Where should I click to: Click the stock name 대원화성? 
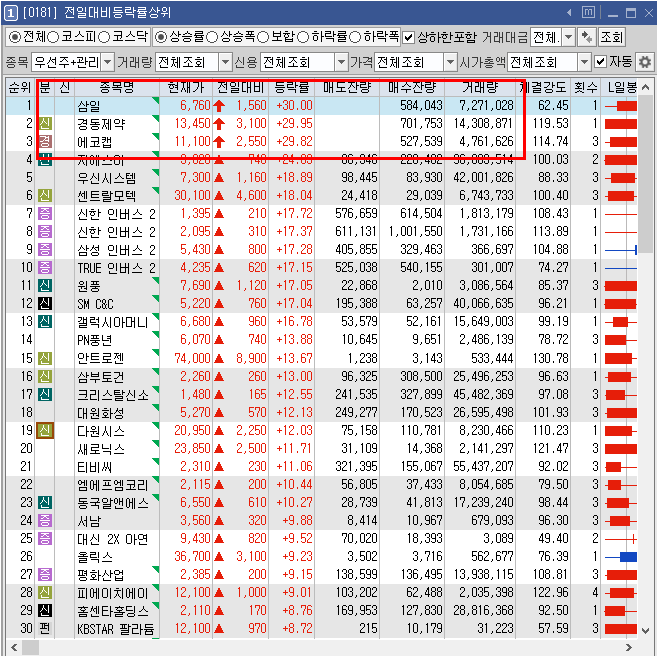(x=101, y=413)
